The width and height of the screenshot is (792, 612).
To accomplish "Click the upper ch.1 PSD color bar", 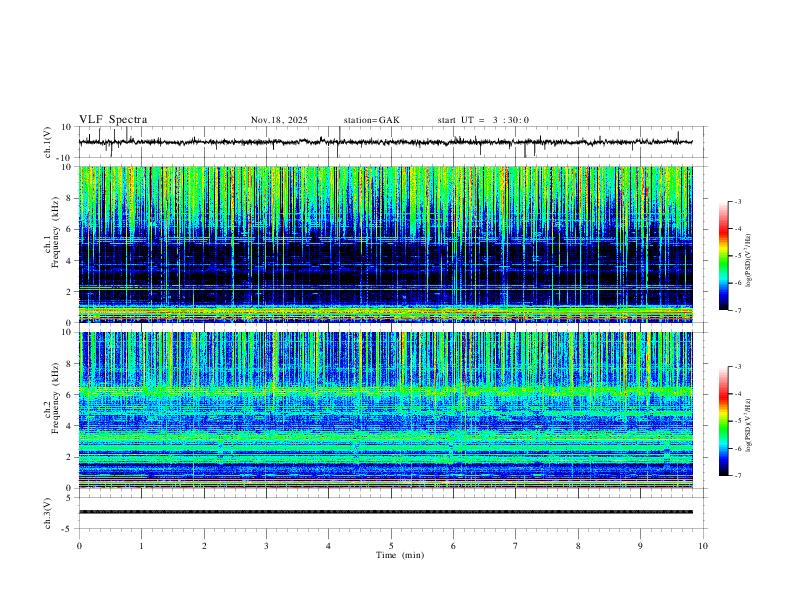I will [724, 256].
